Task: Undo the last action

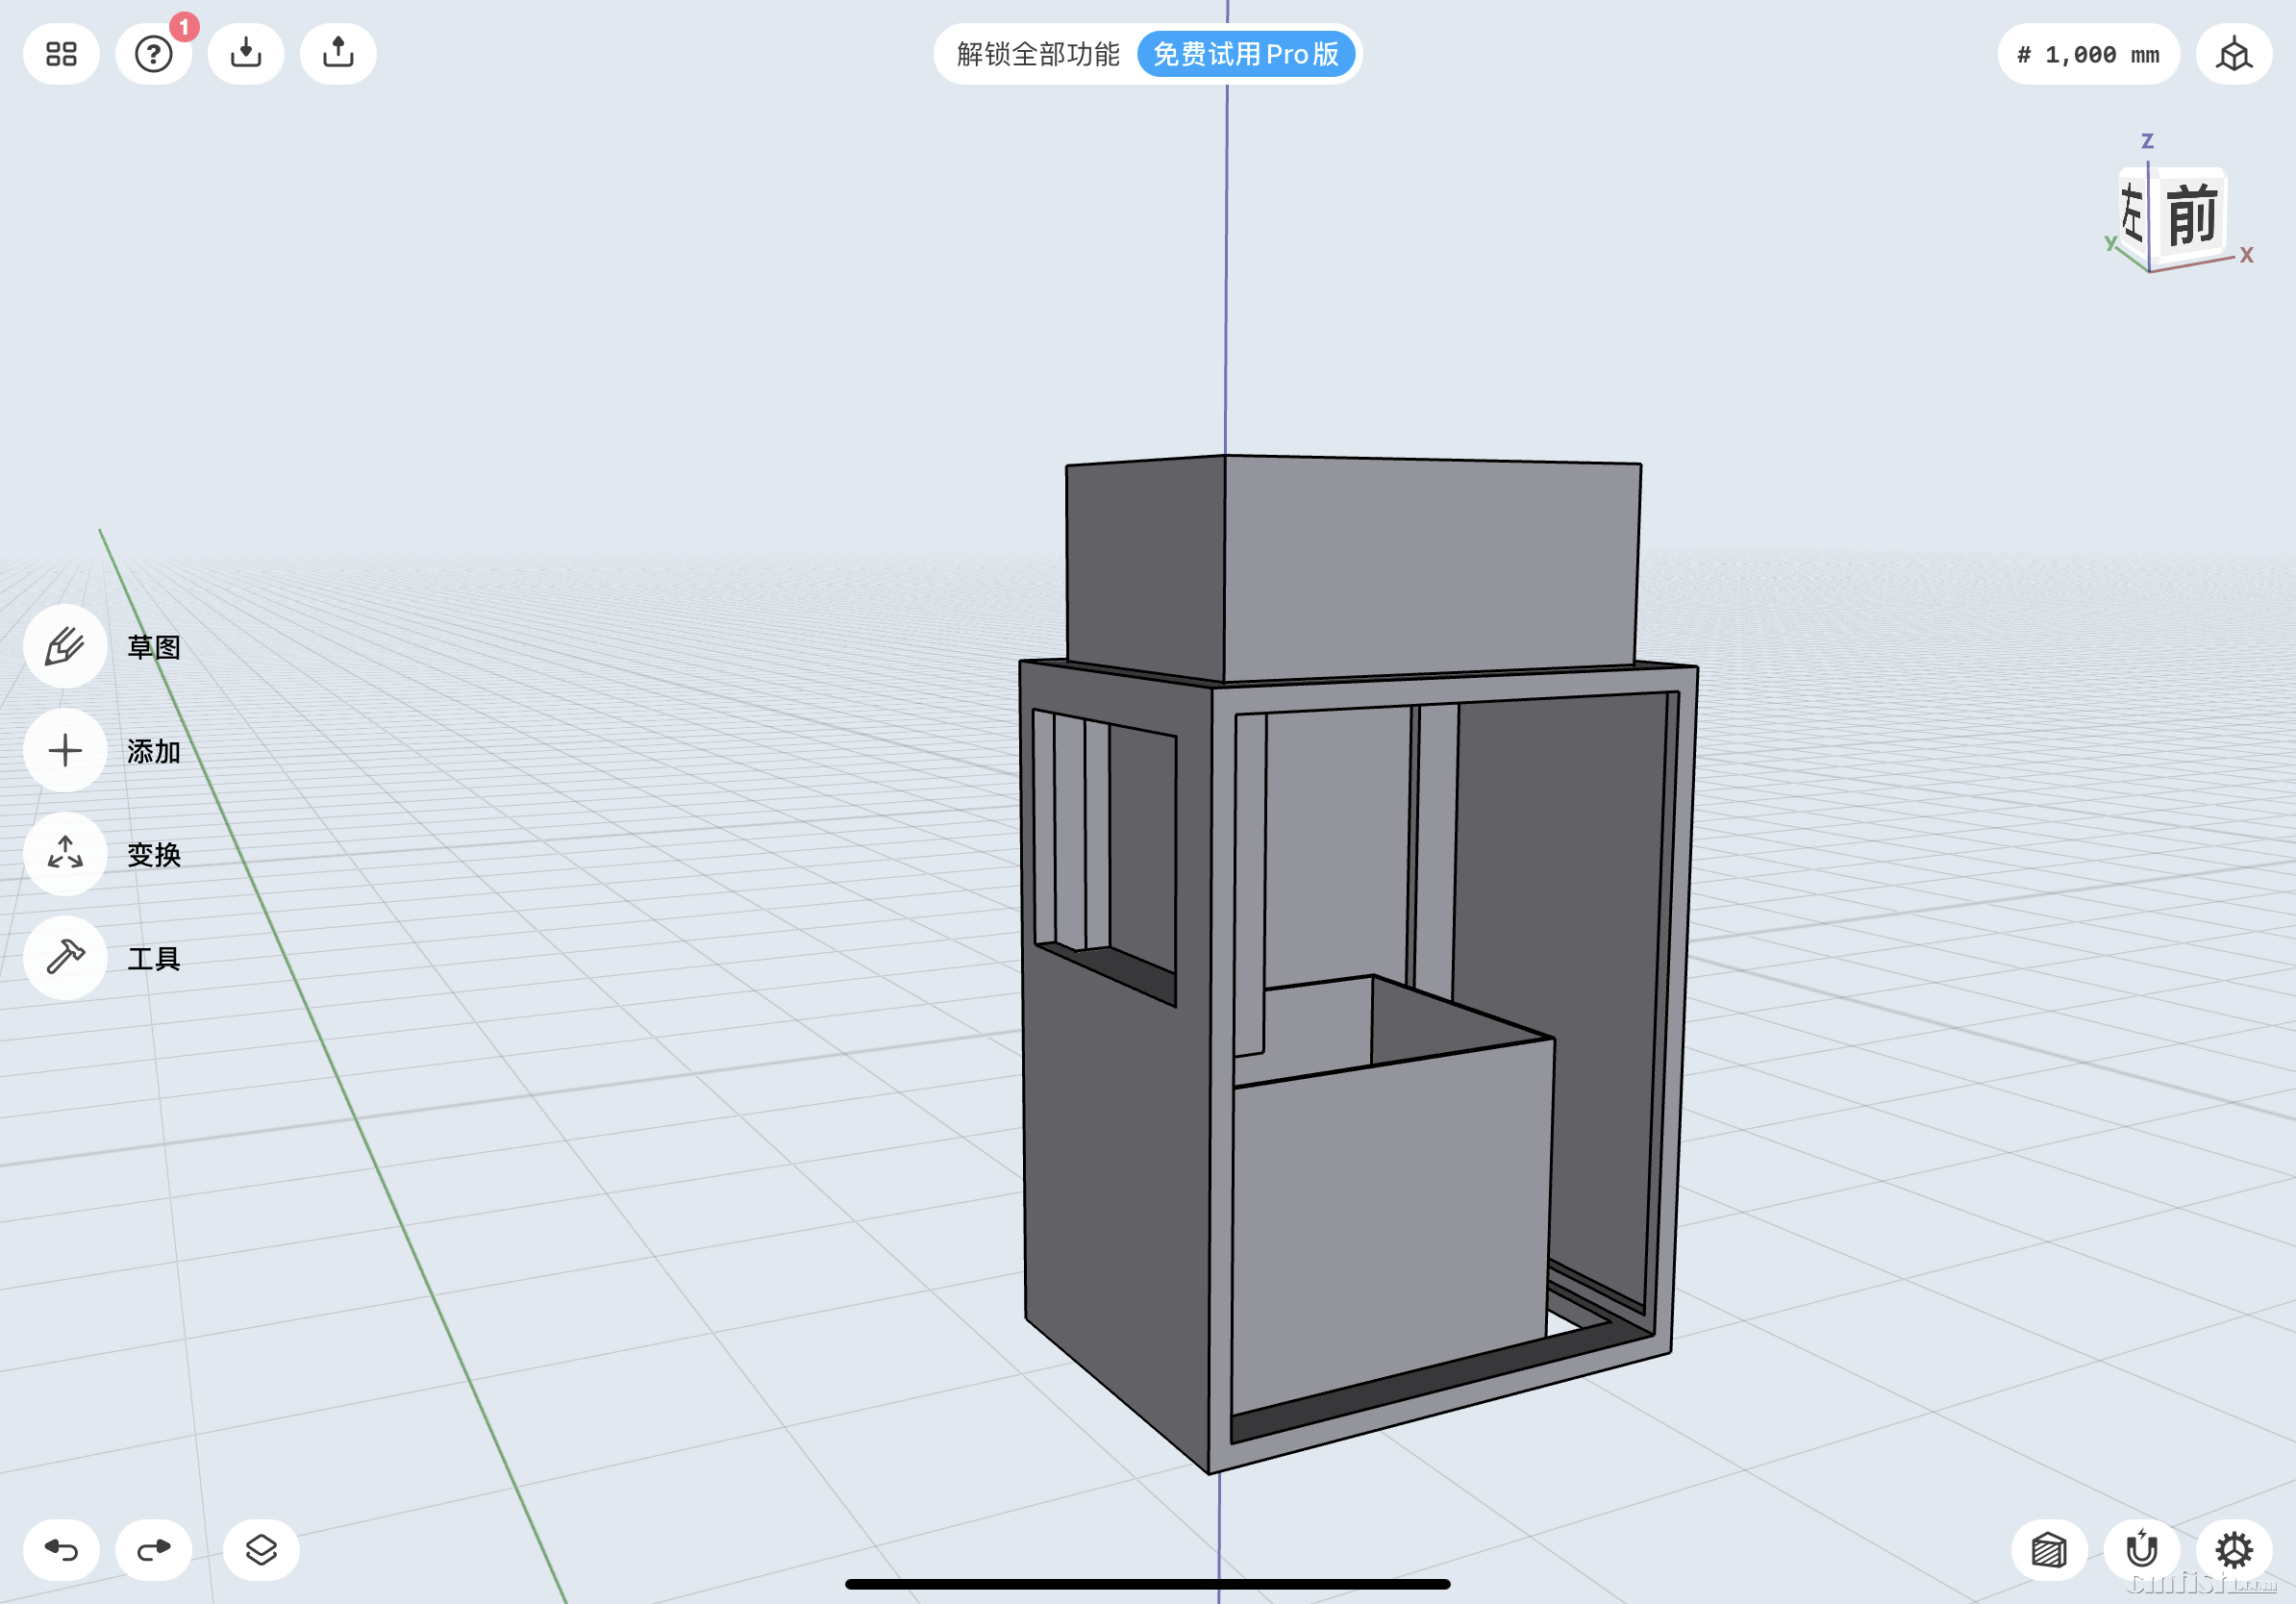Action: [x=61, y=1550]
